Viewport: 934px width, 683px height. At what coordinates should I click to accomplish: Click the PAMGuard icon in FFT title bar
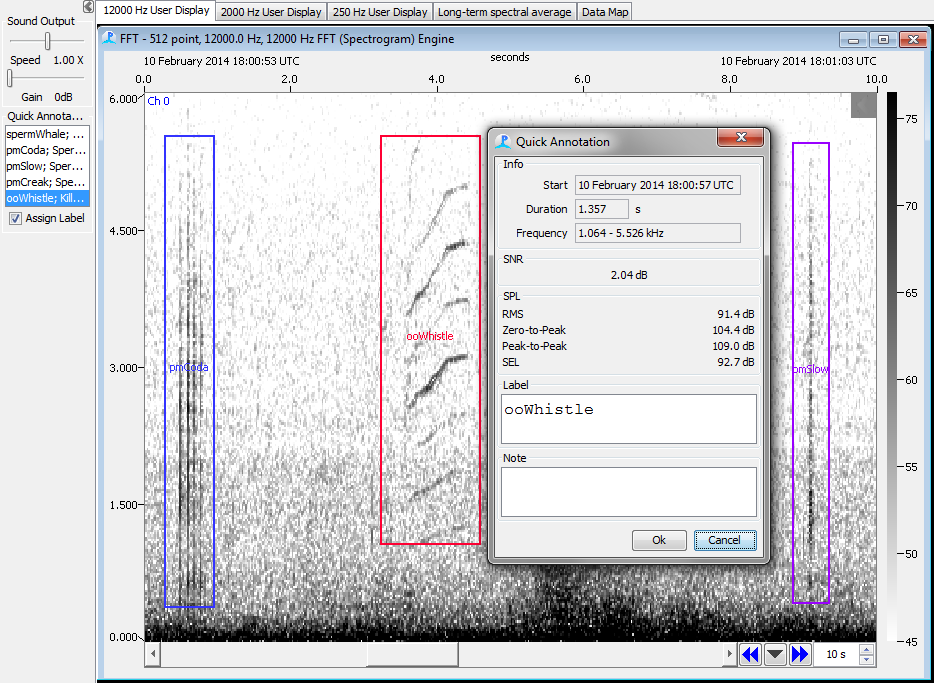click(109, 39)
